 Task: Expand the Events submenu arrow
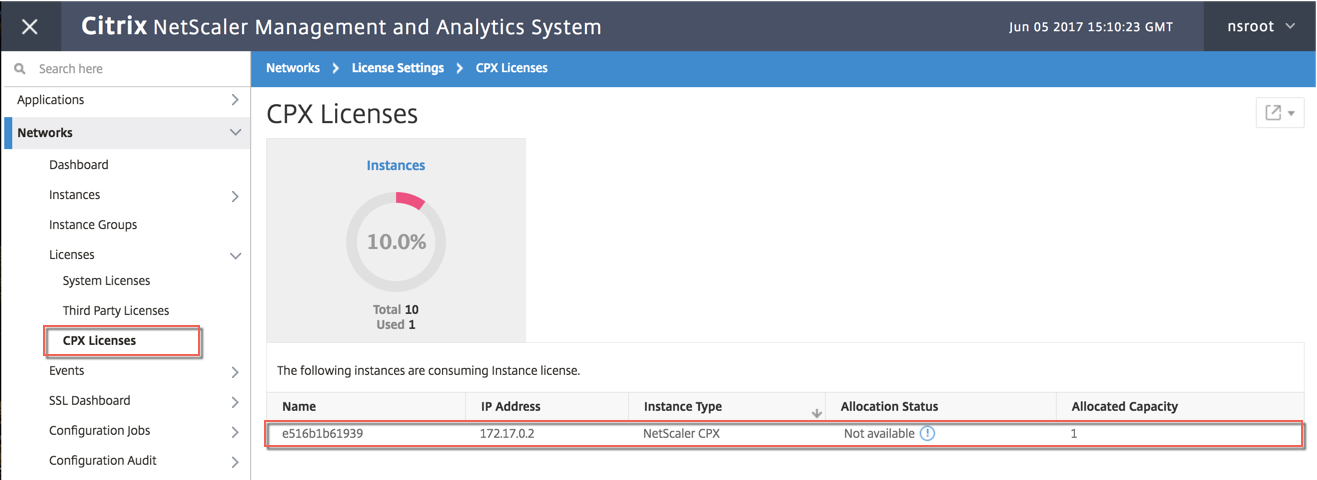point(235,372)
